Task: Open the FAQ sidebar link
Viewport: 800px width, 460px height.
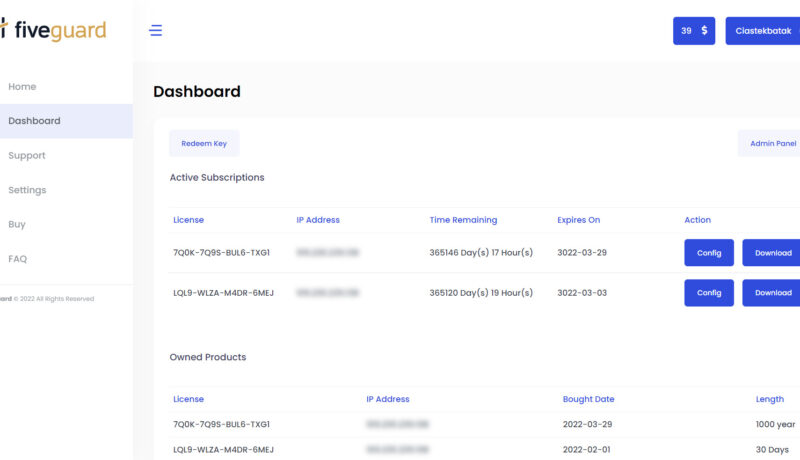Action: click(x=18, y=259)
